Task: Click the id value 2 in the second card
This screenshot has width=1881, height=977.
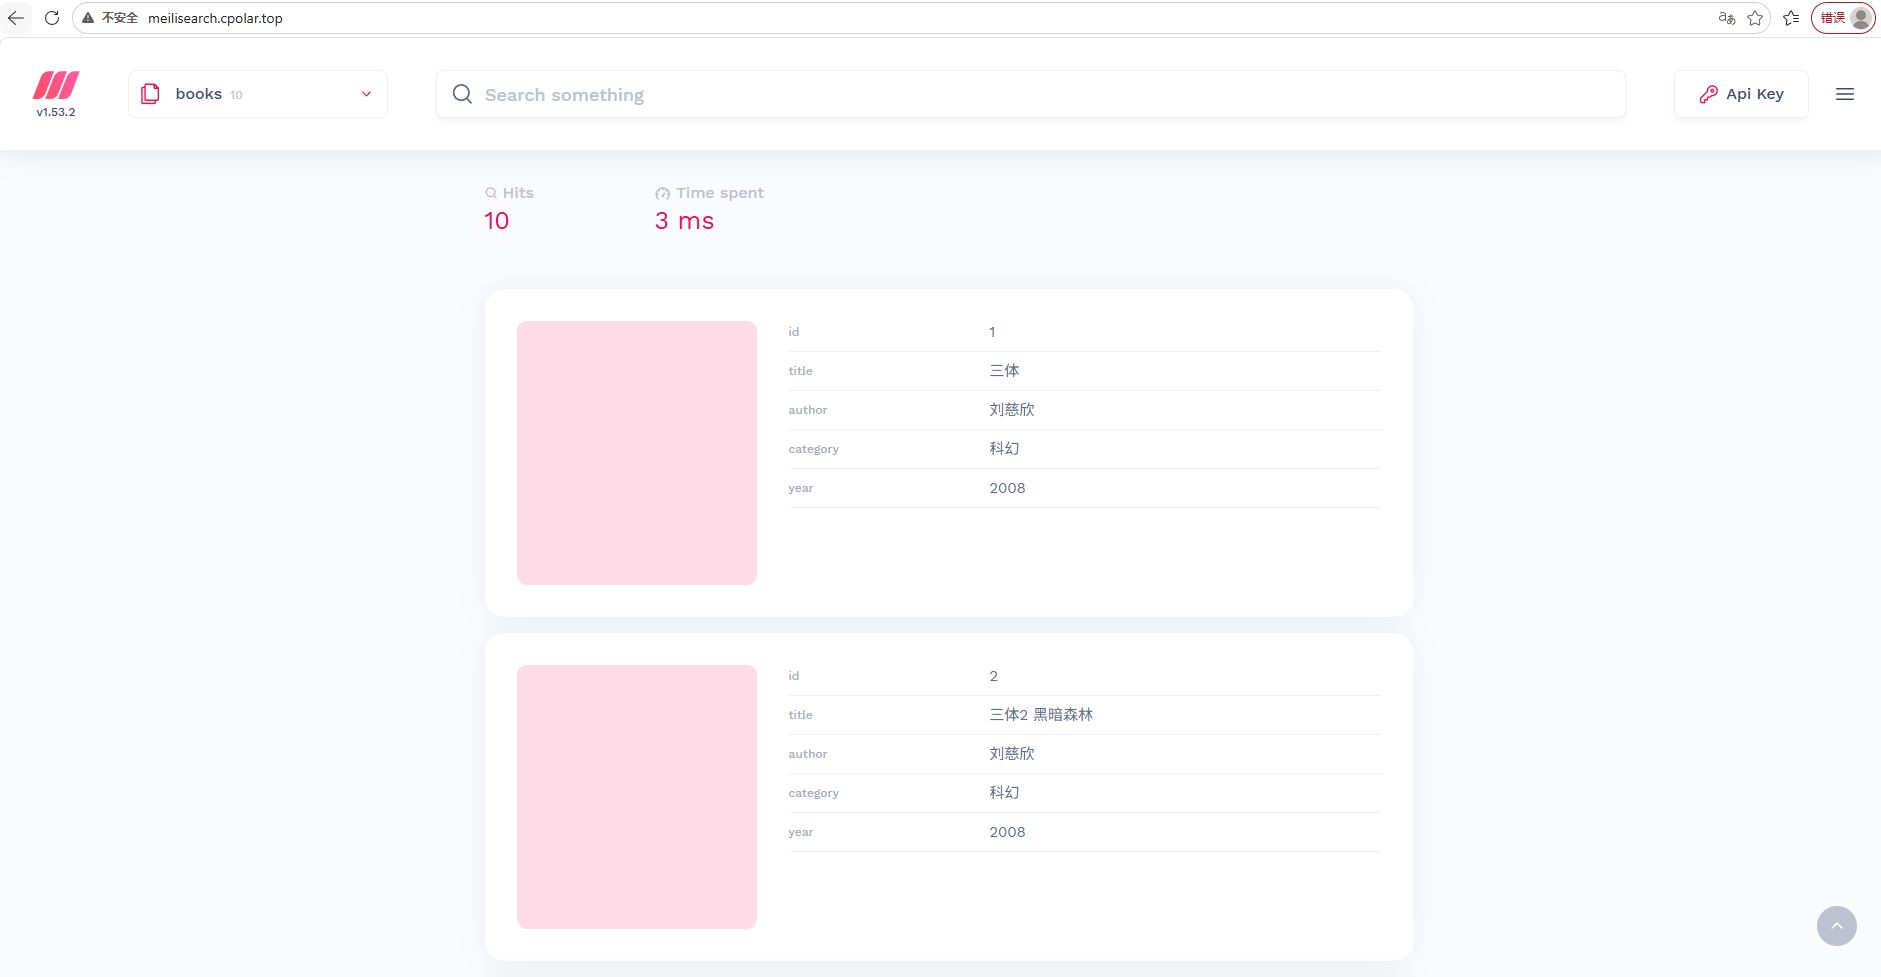Action: coord(993,676)
